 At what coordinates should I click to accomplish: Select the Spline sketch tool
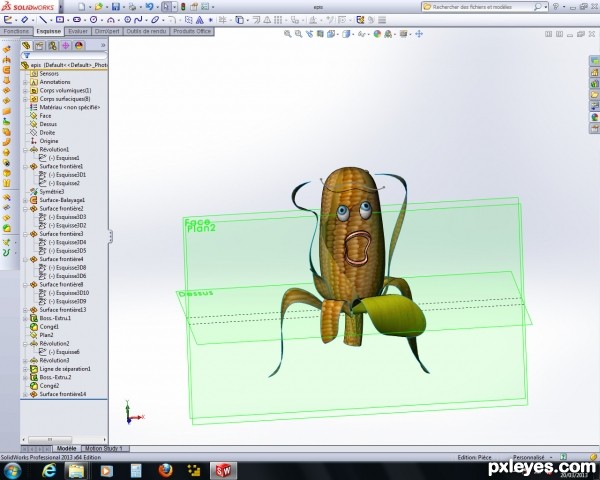[x=138, y=20]
